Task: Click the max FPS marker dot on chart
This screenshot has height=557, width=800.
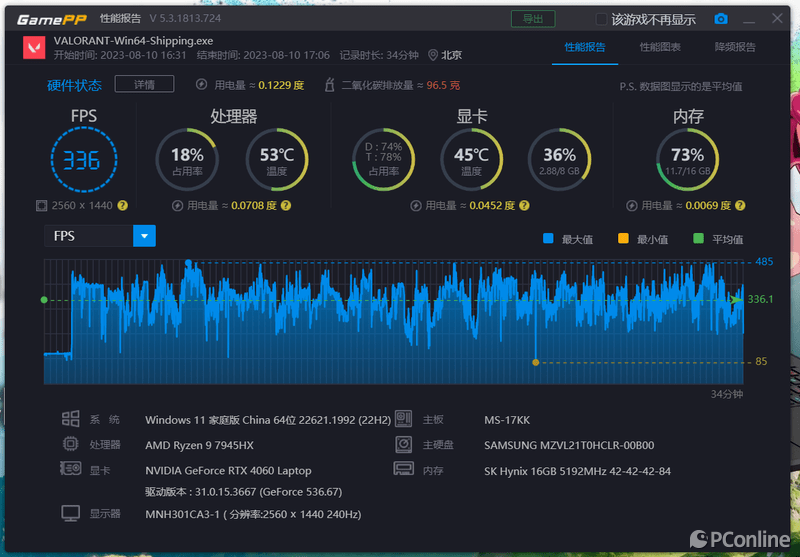Action: 188,263
